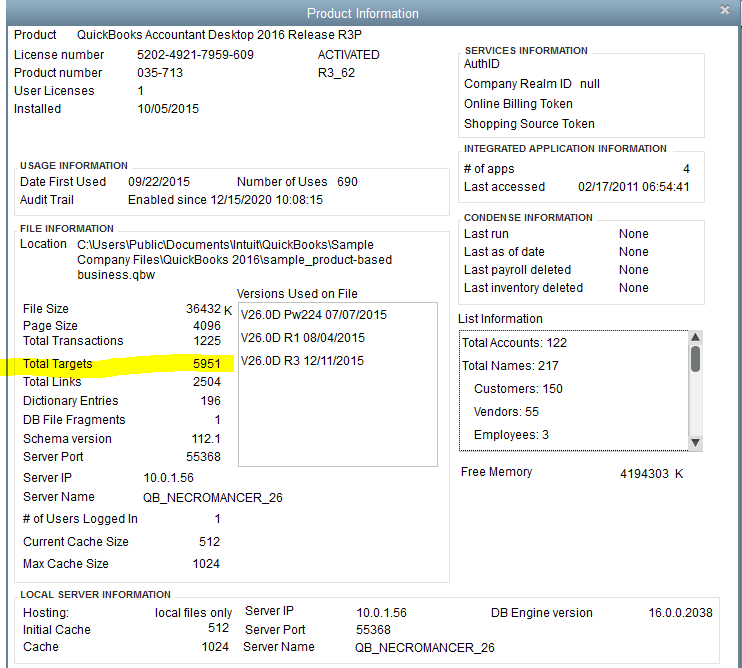Image resolution: width=742 pixels, height=668 pixels.
Task: Click the Product Information title bar text
Action: 362,13
